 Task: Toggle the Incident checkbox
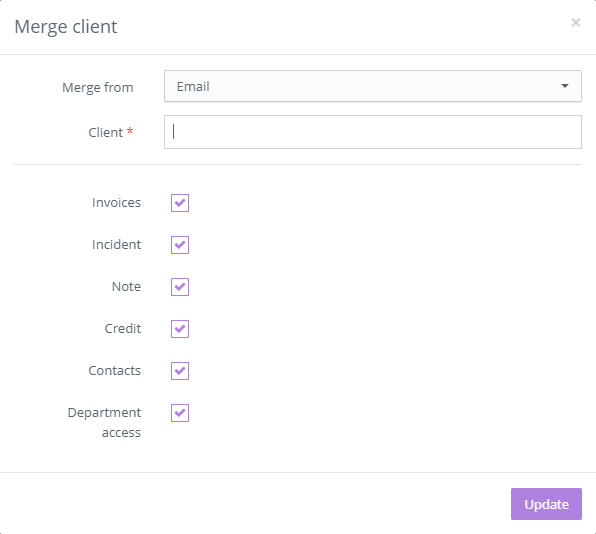pyautogui.click(x=180, y=245)
